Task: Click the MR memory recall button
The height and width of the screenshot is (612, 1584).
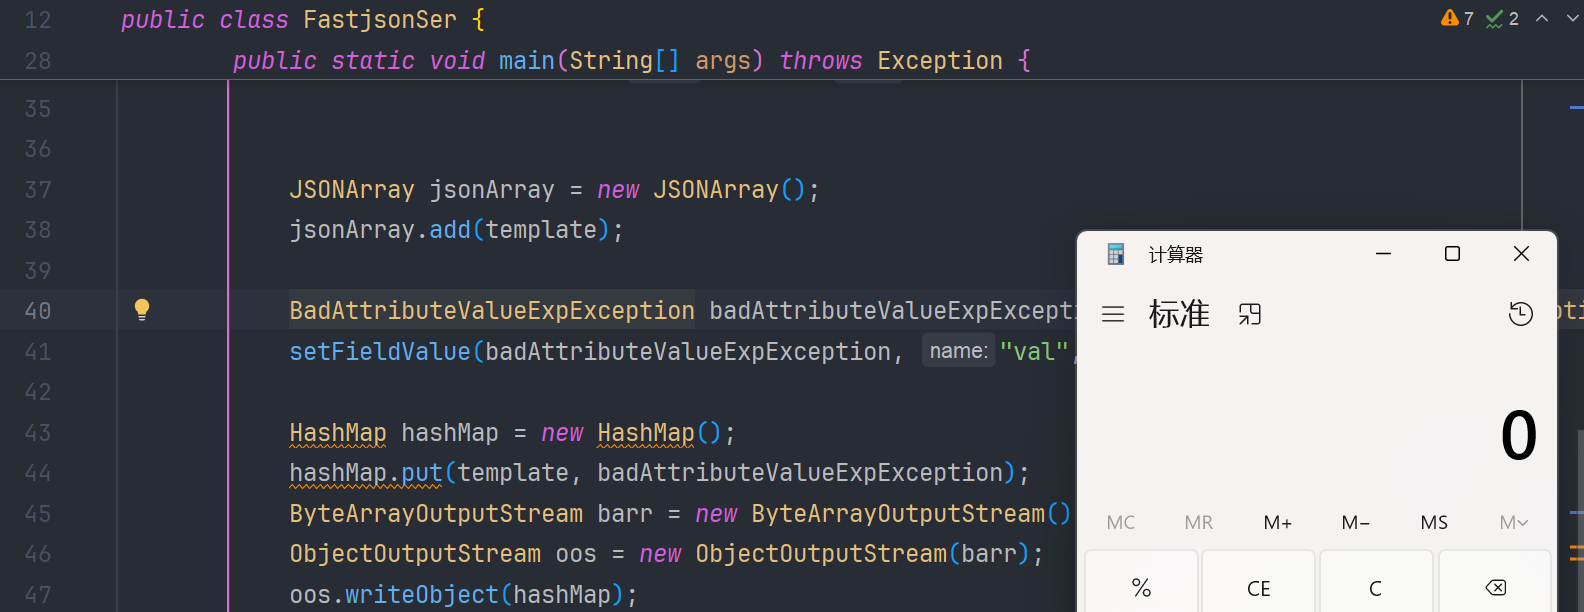Action: 1199,522
